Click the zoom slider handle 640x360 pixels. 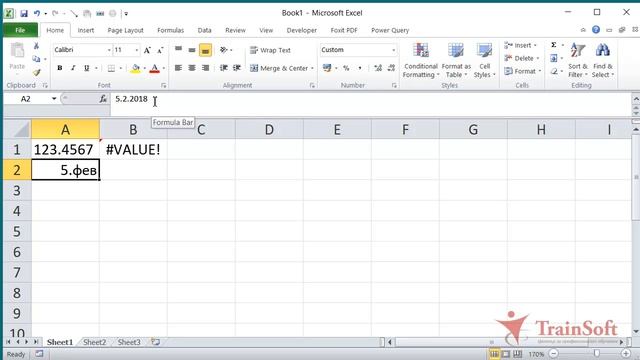(x=597, y=353)
